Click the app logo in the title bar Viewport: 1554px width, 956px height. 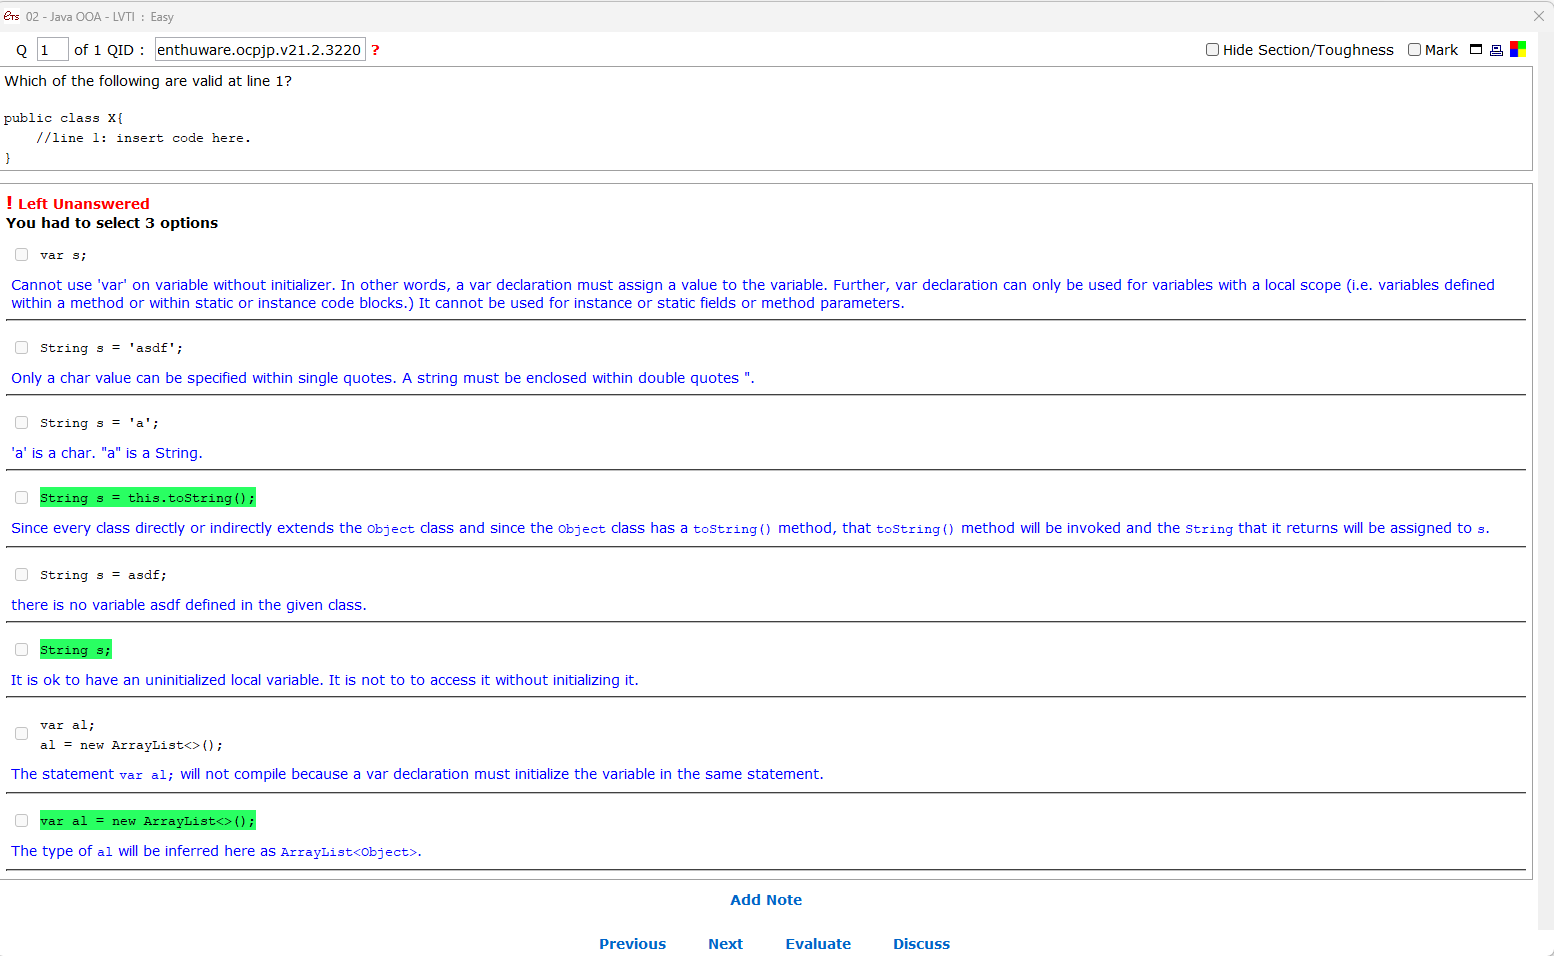pyautogui.click(x=11, y=16)
